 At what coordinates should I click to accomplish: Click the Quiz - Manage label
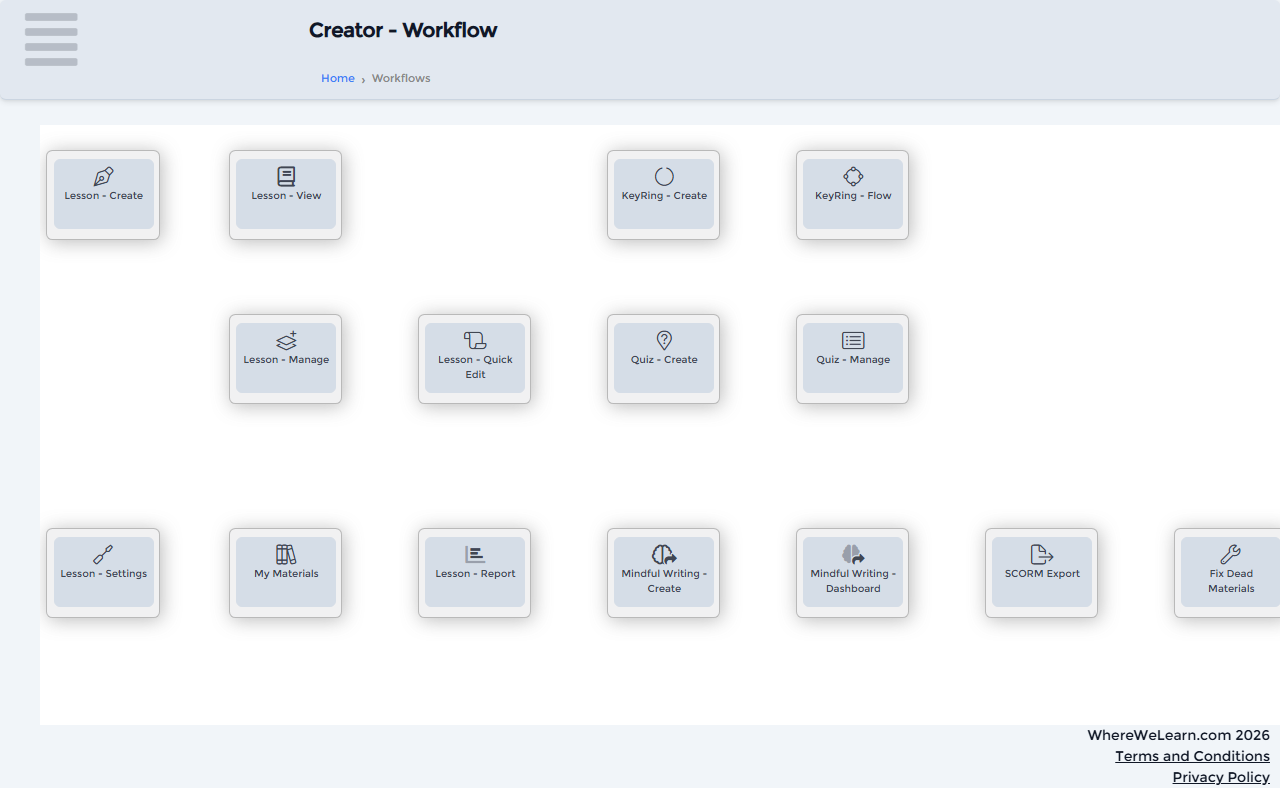[x=853, y=360]
